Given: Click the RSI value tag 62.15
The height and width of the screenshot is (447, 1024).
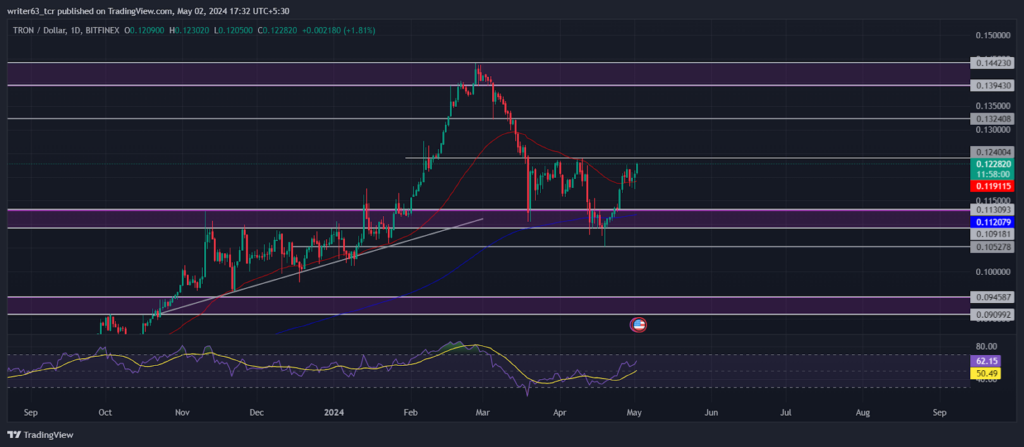Looking at the screenshot, I should (x=986, y=360).
